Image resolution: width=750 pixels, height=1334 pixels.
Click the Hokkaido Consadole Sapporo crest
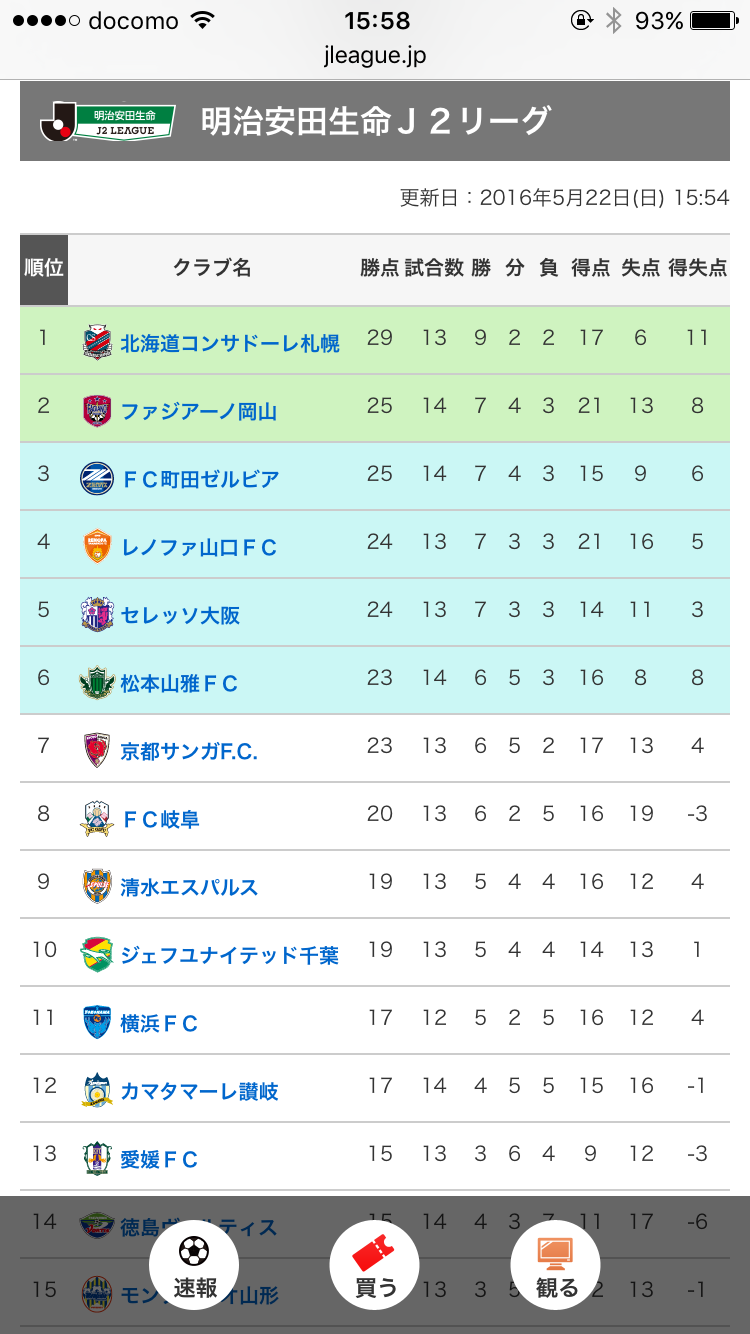pyautogui.click(x=97, y=343)
